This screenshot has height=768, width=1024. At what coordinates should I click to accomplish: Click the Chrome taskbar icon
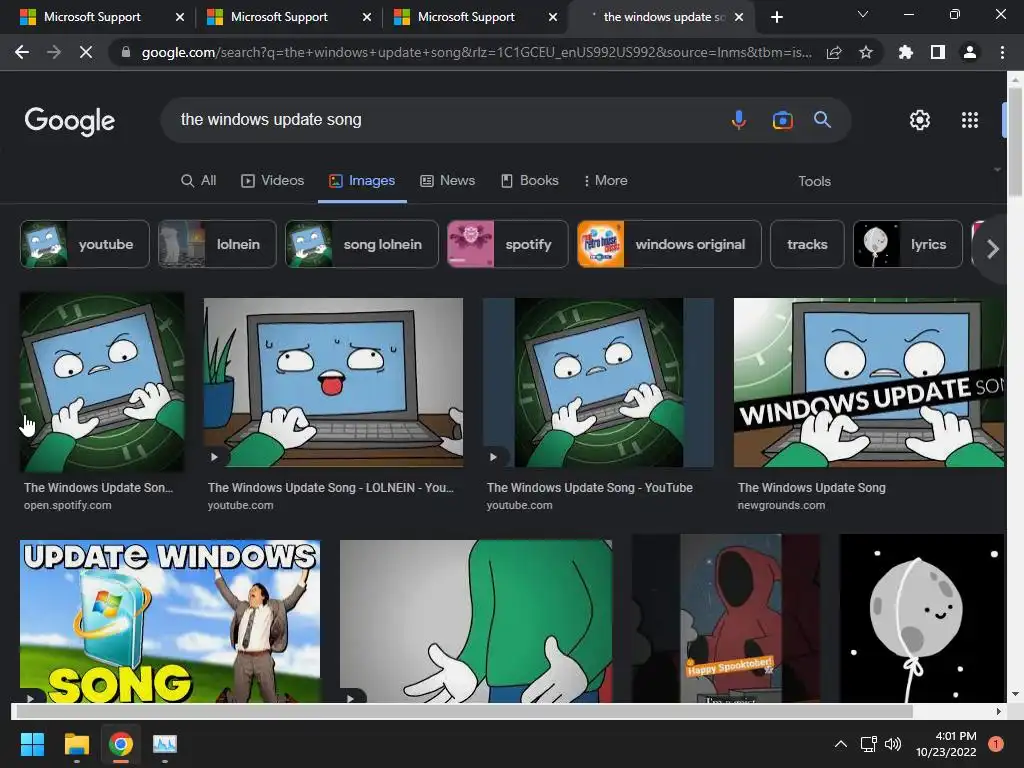point(121,744)
